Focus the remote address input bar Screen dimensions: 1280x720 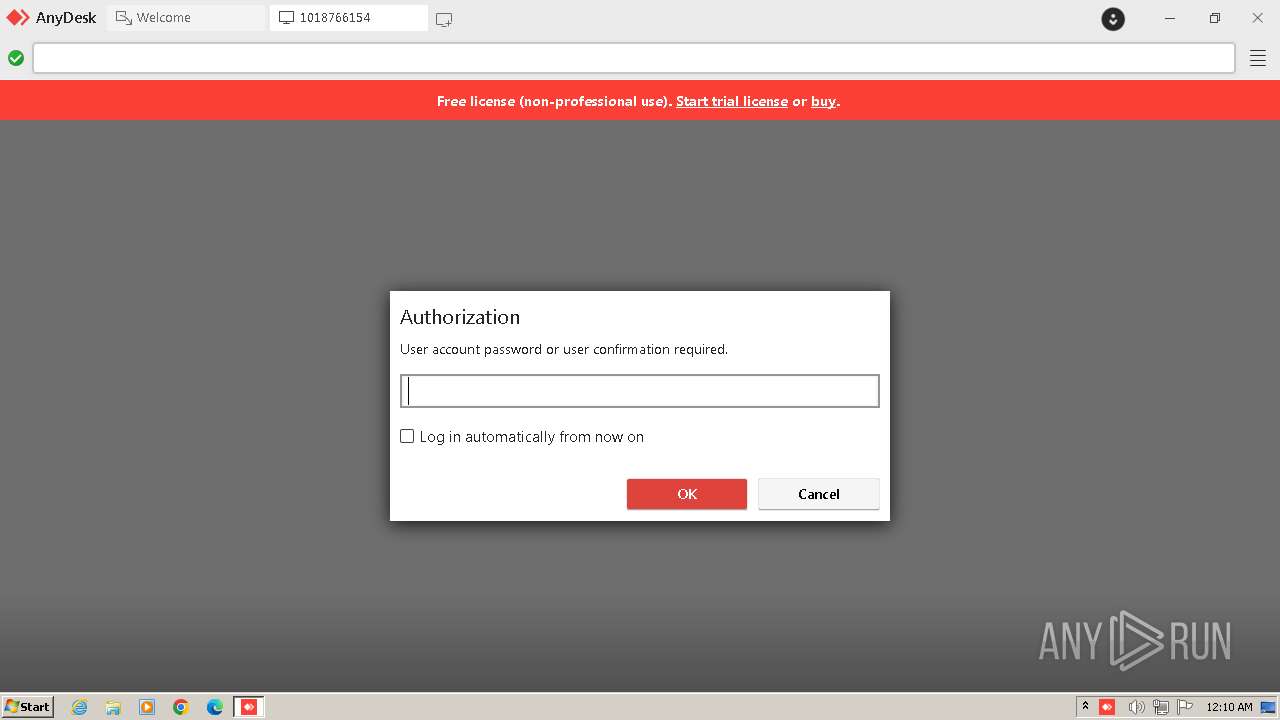click(634, 58)
